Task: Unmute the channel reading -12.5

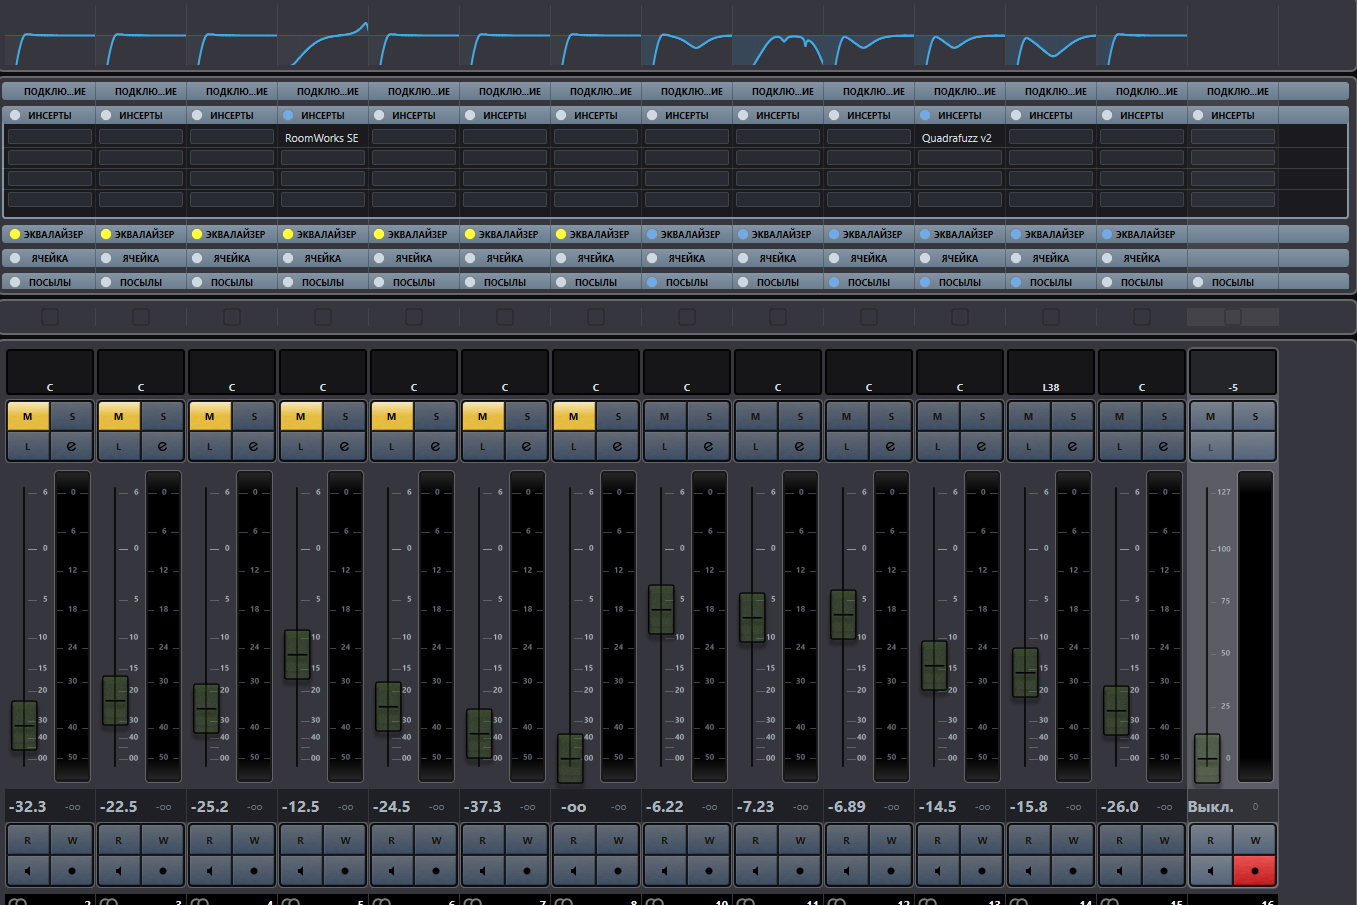Action: [301, 416]
